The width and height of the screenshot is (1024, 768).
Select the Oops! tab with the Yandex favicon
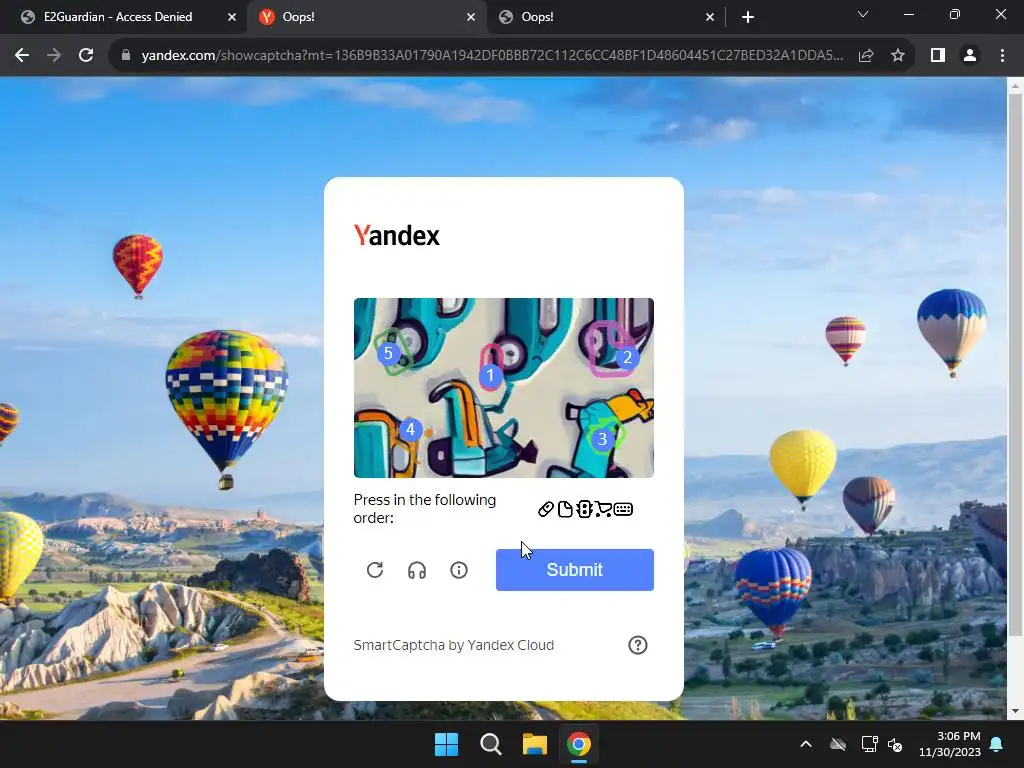coord(368,17)
